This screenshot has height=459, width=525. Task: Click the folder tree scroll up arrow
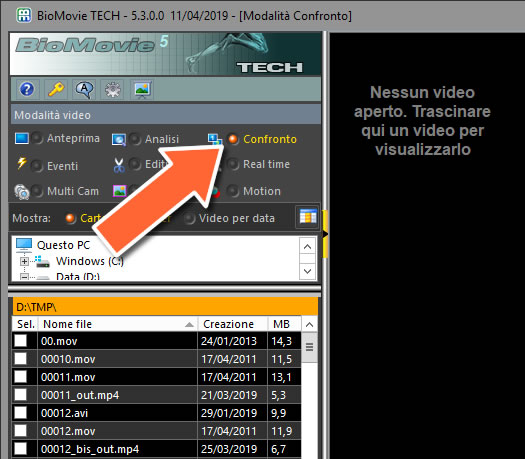pyautogui.click(x=307, y=246)
